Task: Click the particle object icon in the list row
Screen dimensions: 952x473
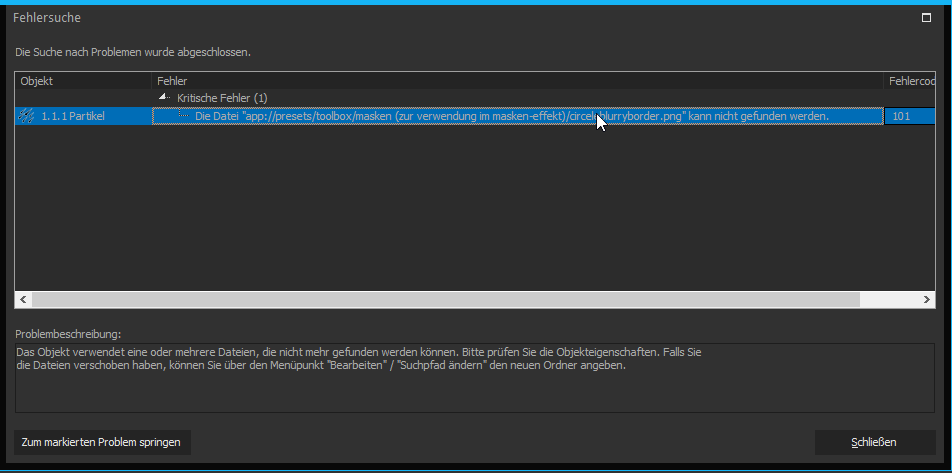Action: tap(27, 116)
